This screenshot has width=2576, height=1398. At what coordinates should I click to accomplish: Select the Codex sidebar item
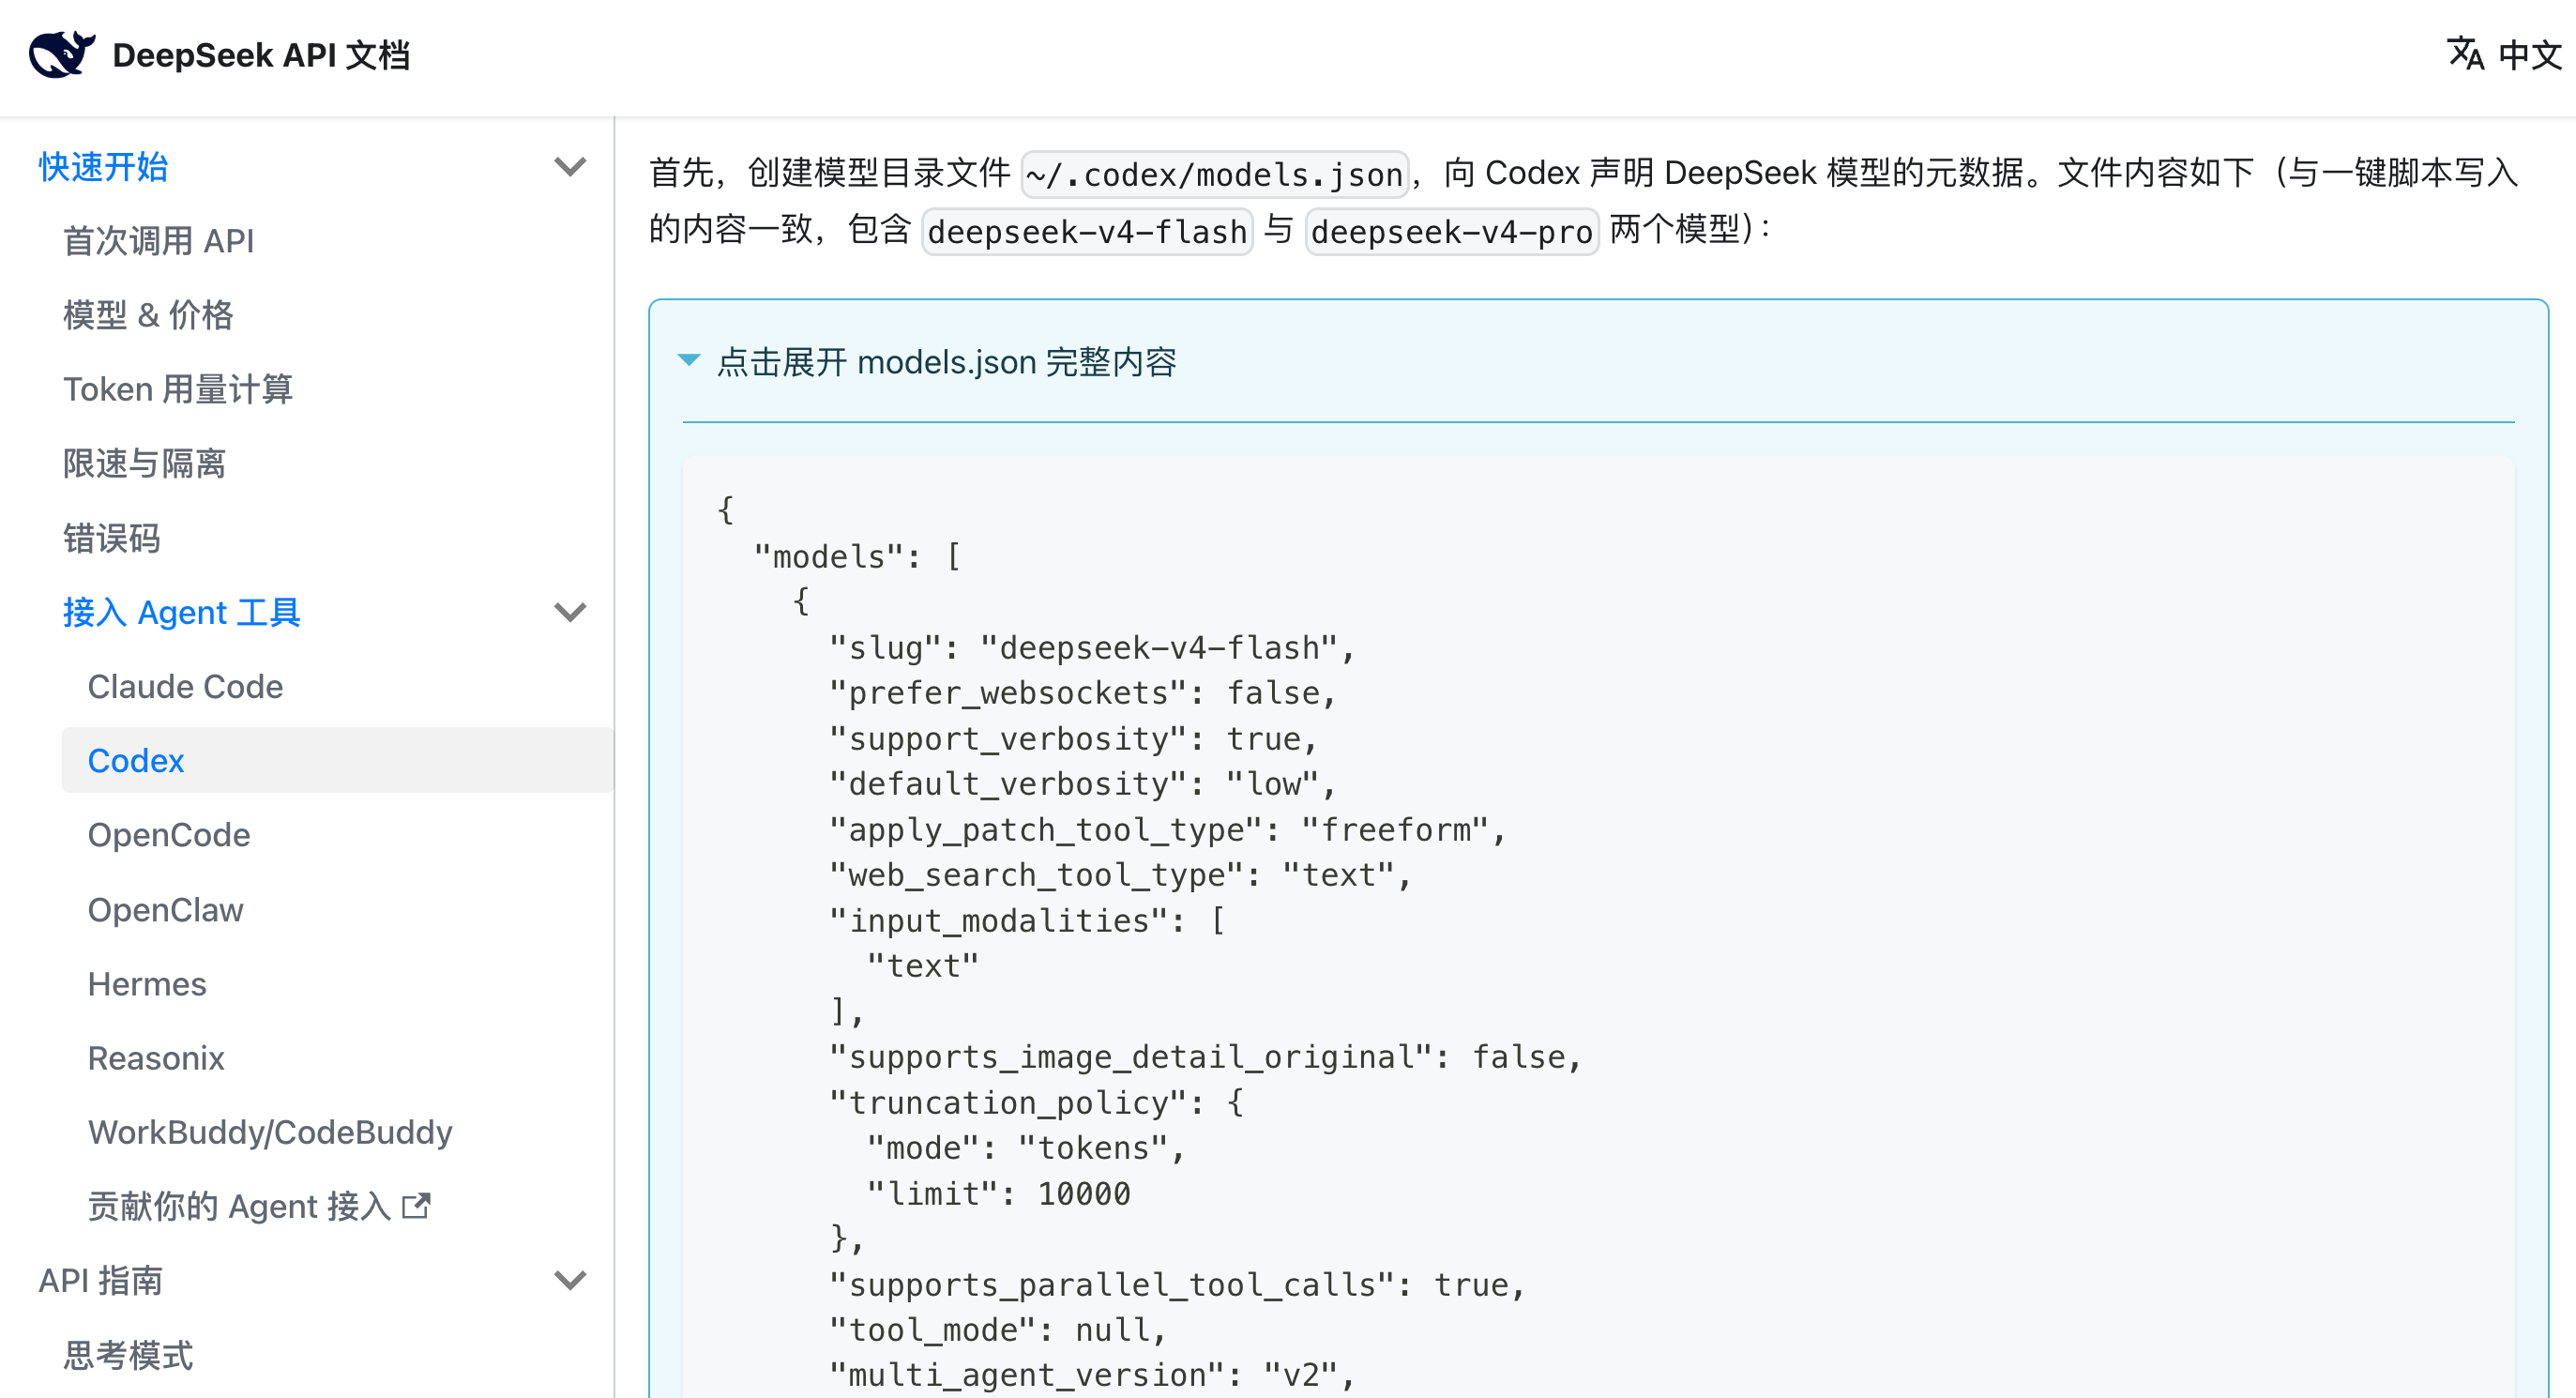(x=337, y=760)
